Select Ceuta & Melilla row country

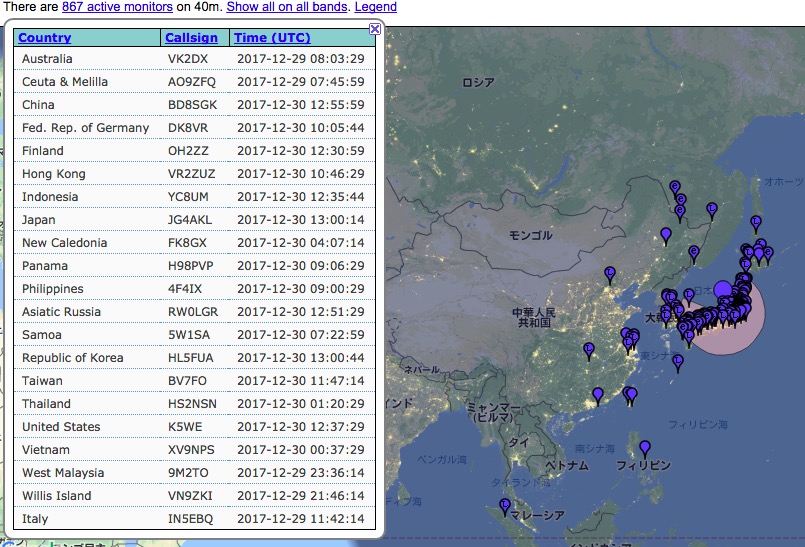pos(65,82)
